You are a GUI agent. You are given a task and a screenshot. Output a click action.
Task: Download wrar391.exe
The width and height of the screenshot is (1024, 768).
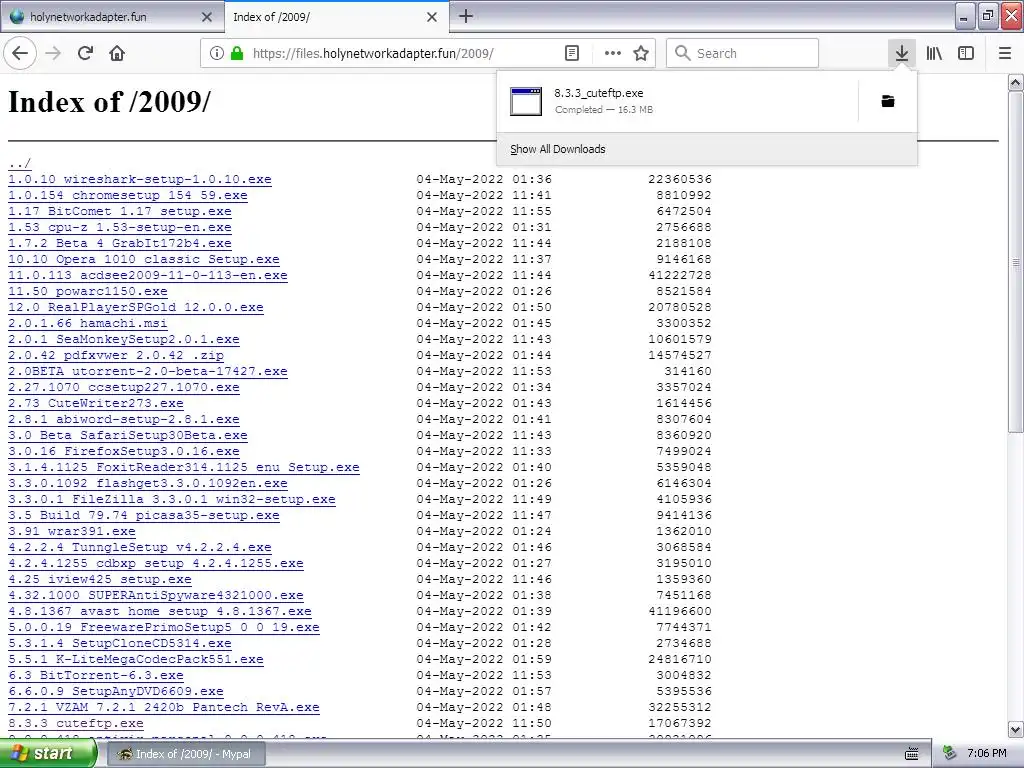(x=72, y=531)
